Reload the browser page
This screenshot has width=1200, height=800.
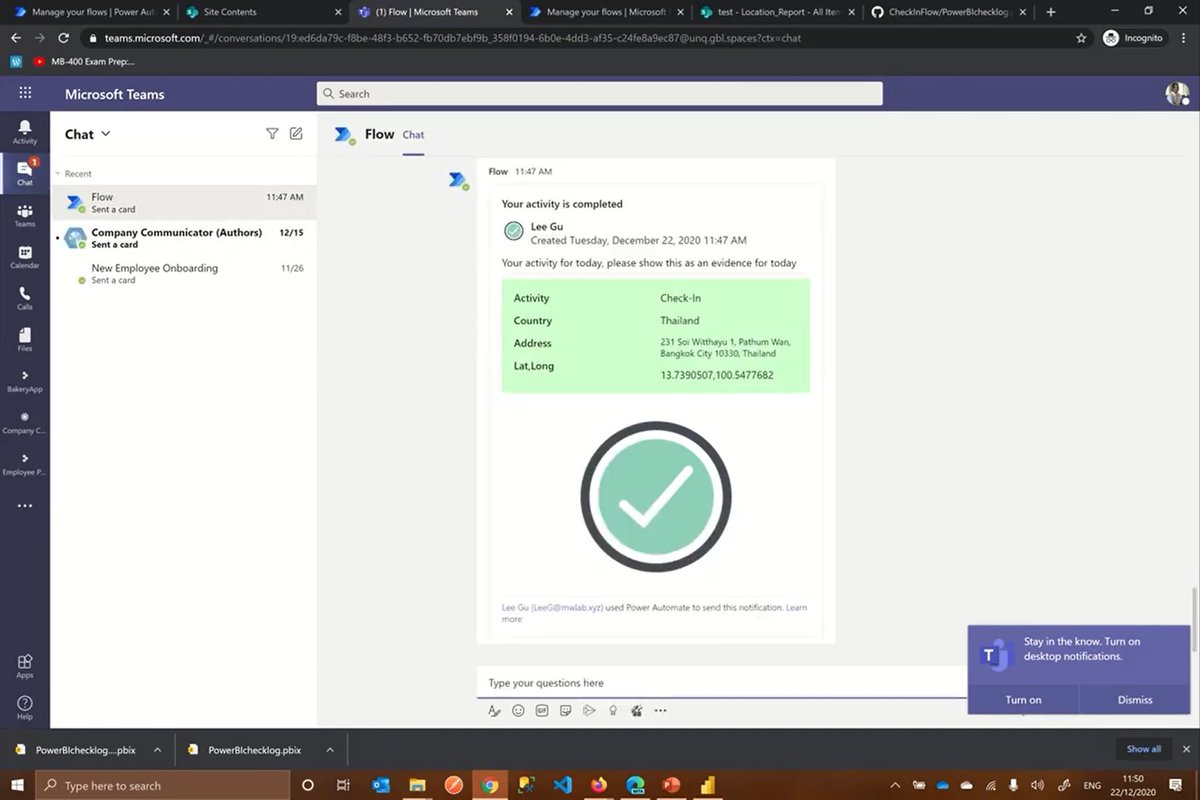(64, 38)
